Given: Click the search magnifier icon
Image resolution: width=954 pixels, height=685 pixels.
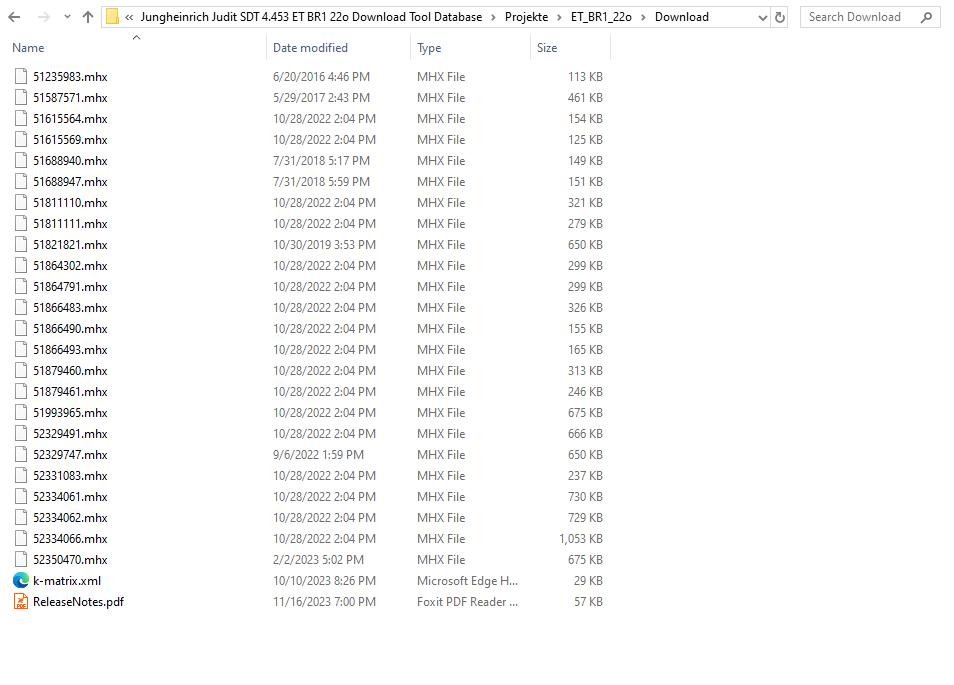Looking at the screenshot, I should (x=926, y=18).
